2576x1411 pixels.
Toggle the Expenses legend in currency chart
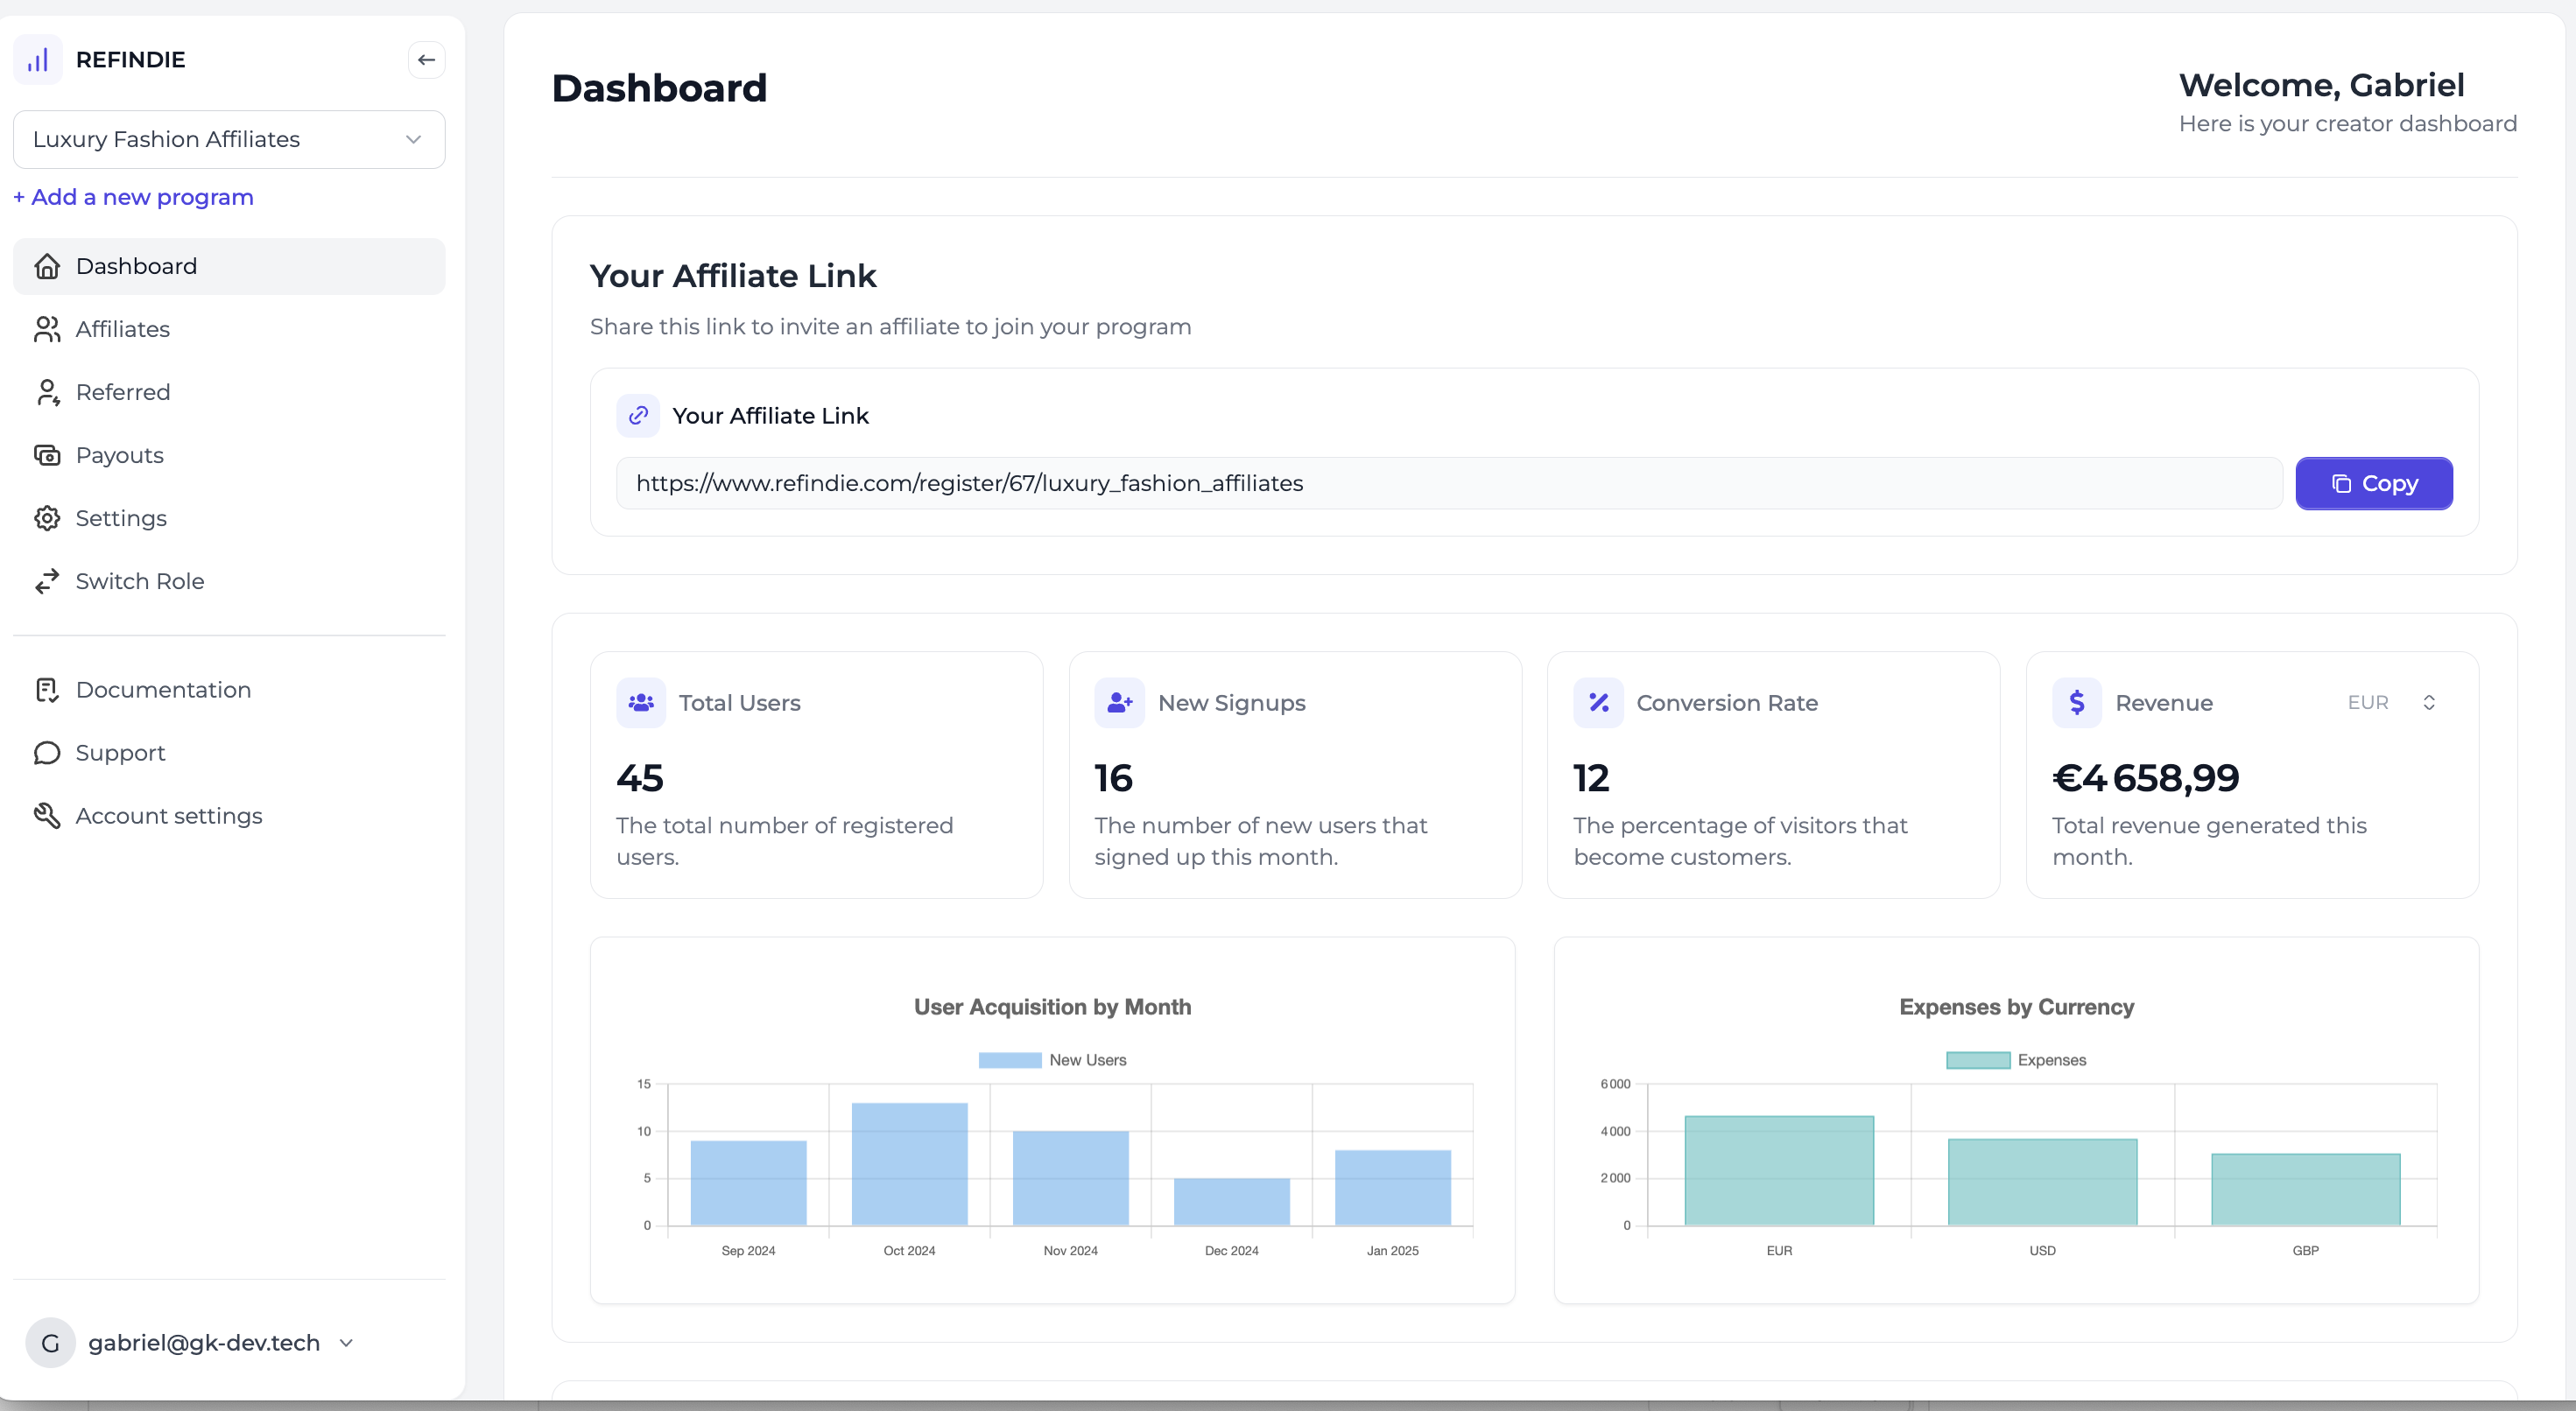[x=2017, y=1059]
